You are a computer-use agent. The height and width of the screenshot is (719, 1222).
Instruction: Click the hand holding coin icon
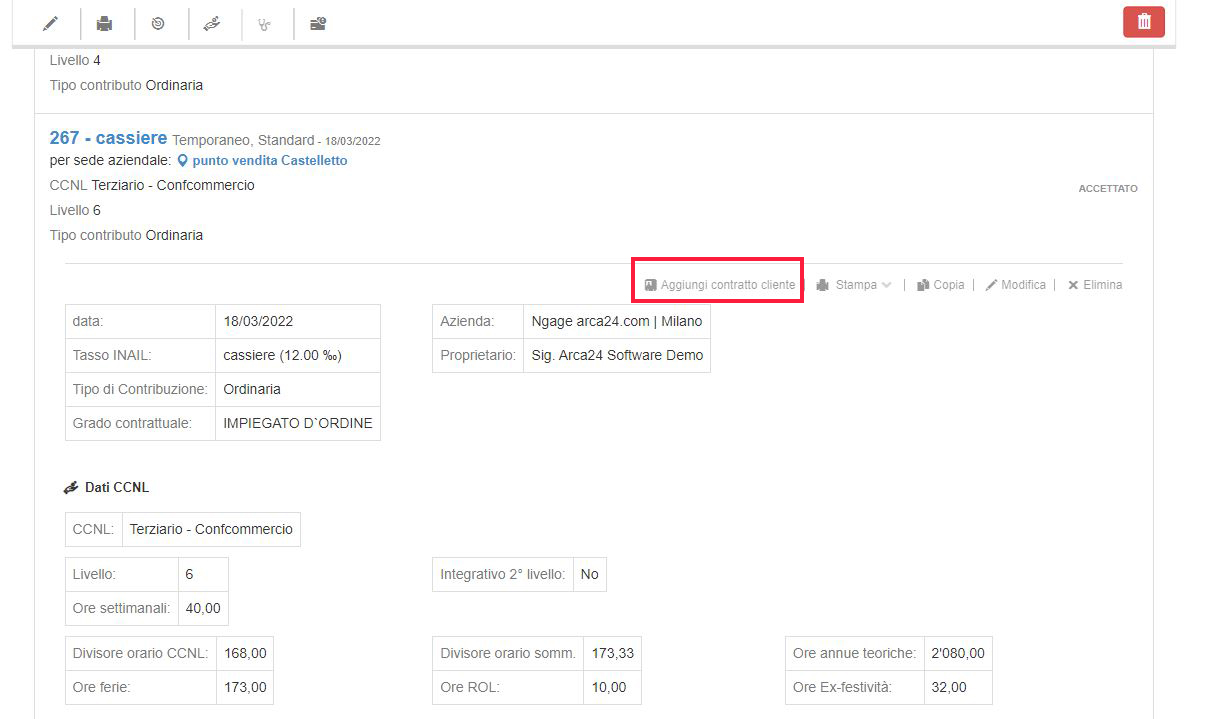coord(211,24)
